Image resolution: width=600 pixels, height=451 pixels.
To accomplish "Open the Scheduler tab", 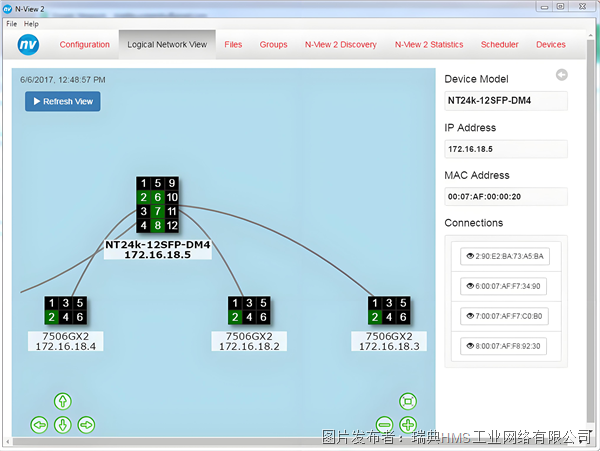I will 499,44.
